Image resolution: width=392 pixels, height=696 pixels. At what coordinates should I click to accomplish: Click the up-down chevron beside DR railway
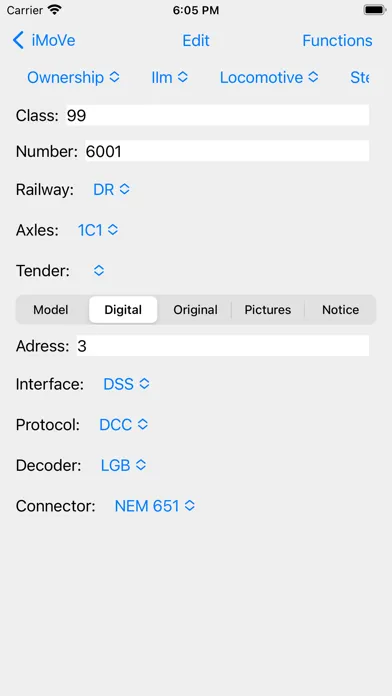[125, 190]
